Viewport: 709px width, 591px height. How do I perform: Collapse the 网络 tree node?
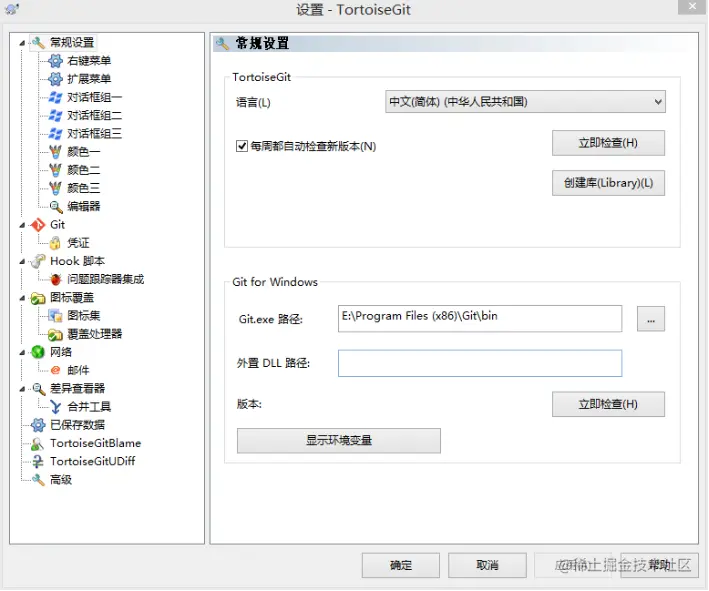click(x=22, y=352)
